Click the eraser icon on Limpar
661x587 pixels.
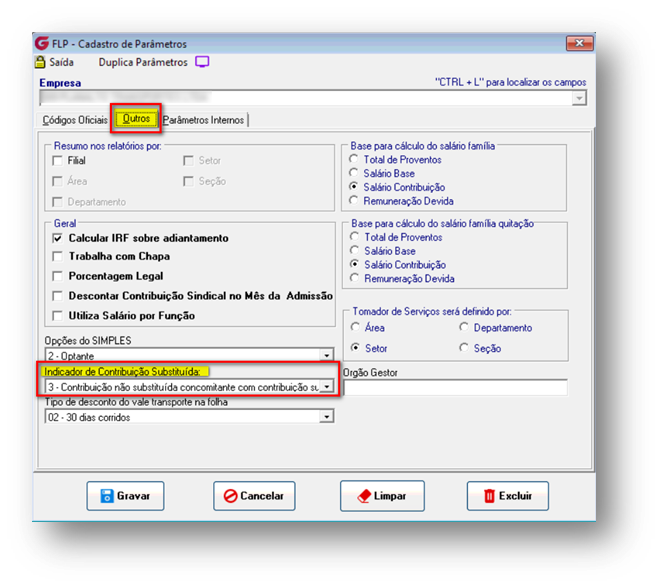[x=364, y=496]
